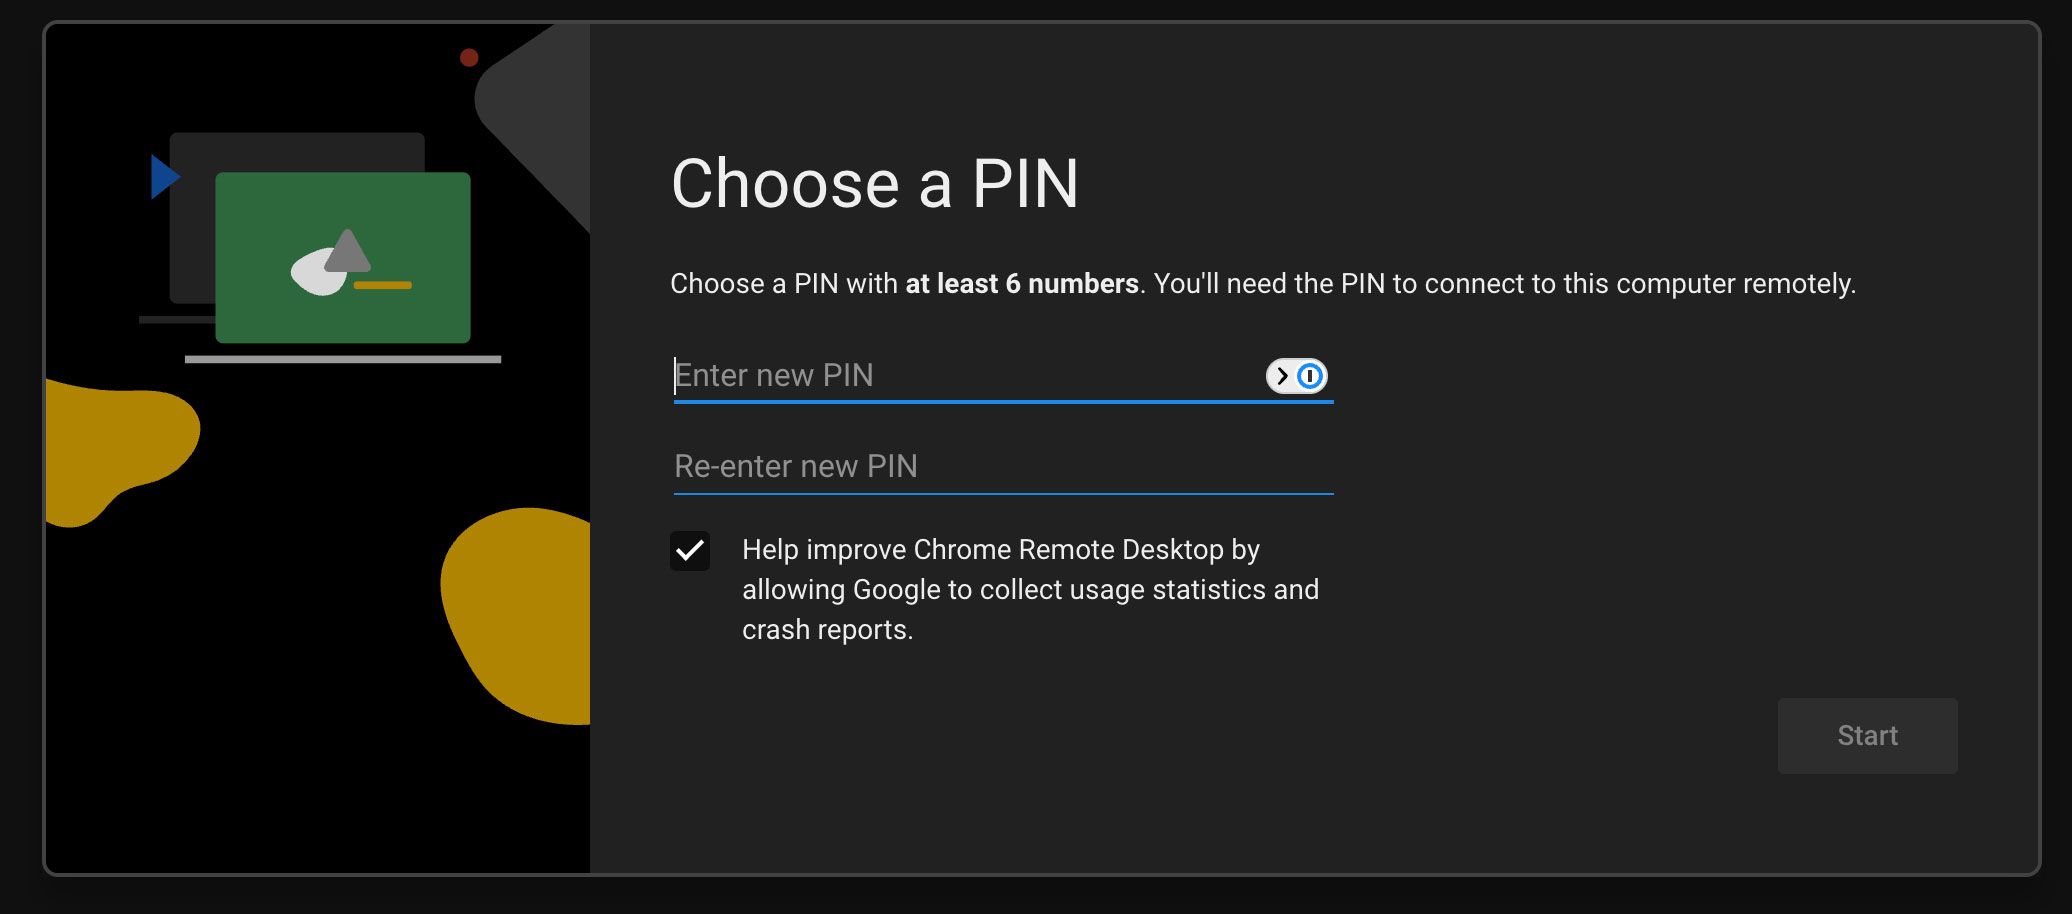The width and height of the screenshot is (2072, 914).
Task: Click the gray triangle on the green screen
Action: [348, 252]
